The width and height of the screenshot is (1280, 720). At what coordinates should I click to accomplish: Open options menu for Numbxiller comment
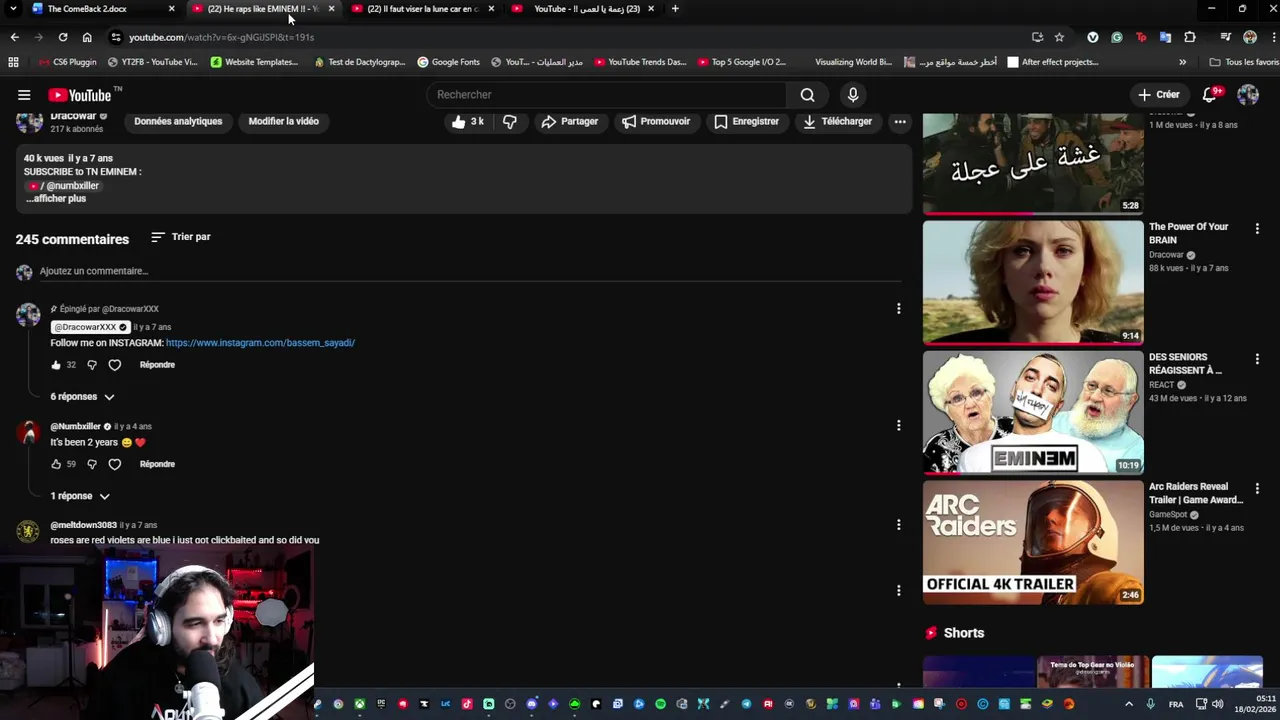(x=898, y=426)
